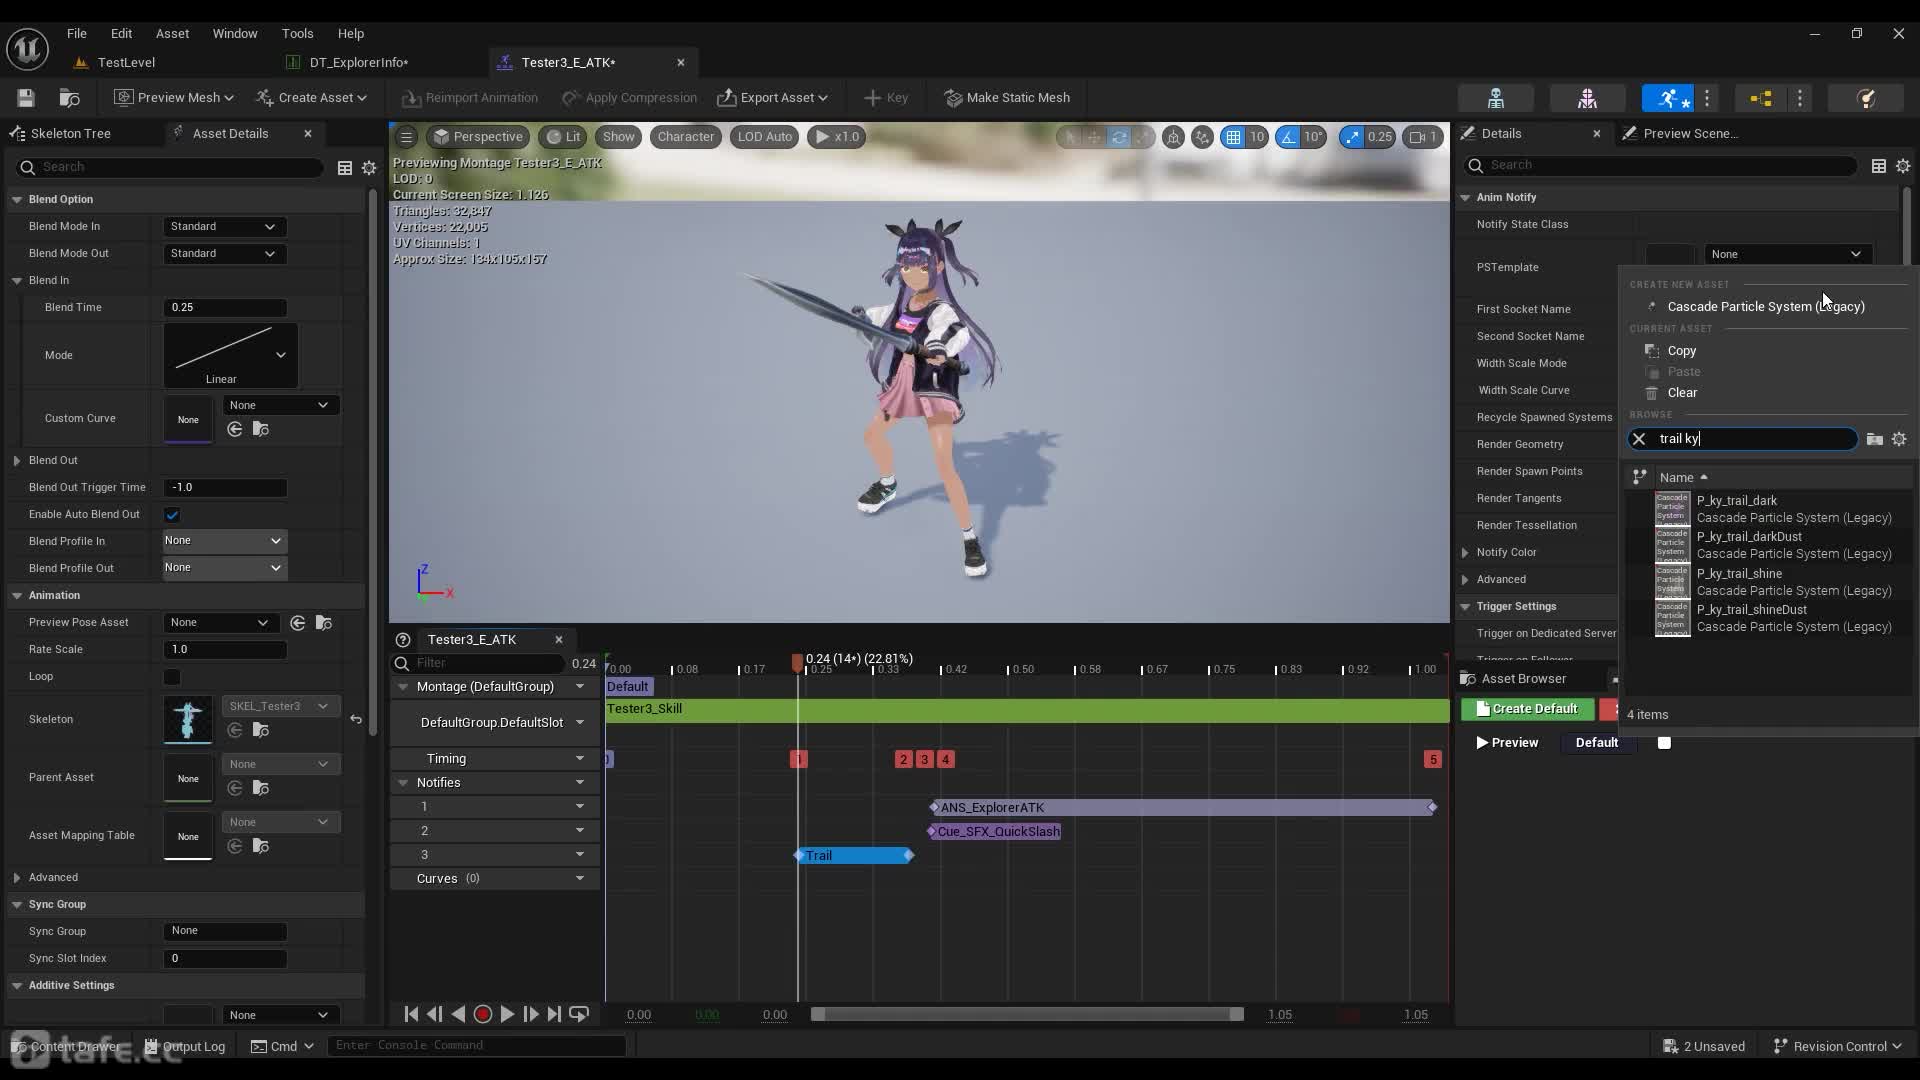Browse to asset in Content Browser icon
Image resolution: width=1920 pixels, height=1080 pixels.
tap(69, 98)
